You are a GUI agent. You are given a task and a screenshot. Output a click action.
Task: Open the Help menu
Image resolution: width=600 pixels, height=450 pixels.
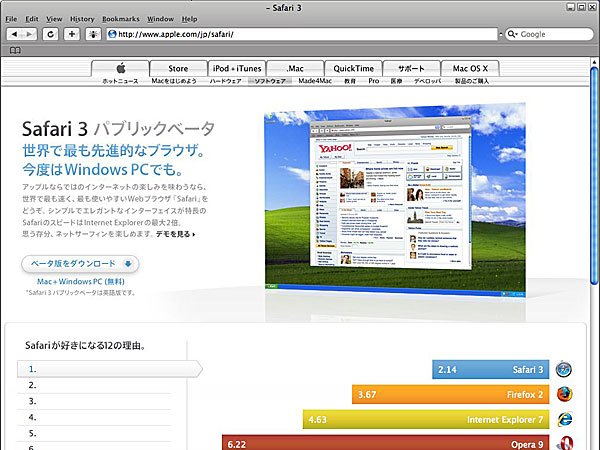coord(189,19)
